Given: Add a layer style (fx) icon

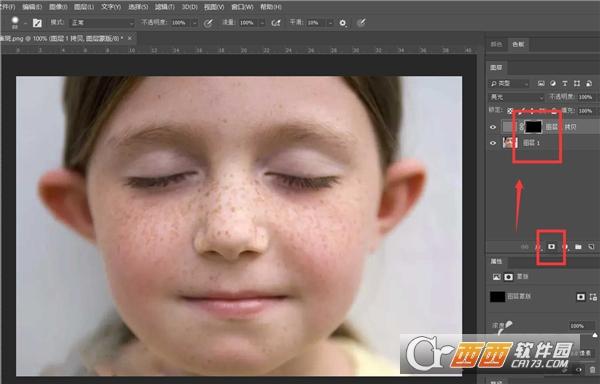Looking at the screenshot, I should click(538, 247).
